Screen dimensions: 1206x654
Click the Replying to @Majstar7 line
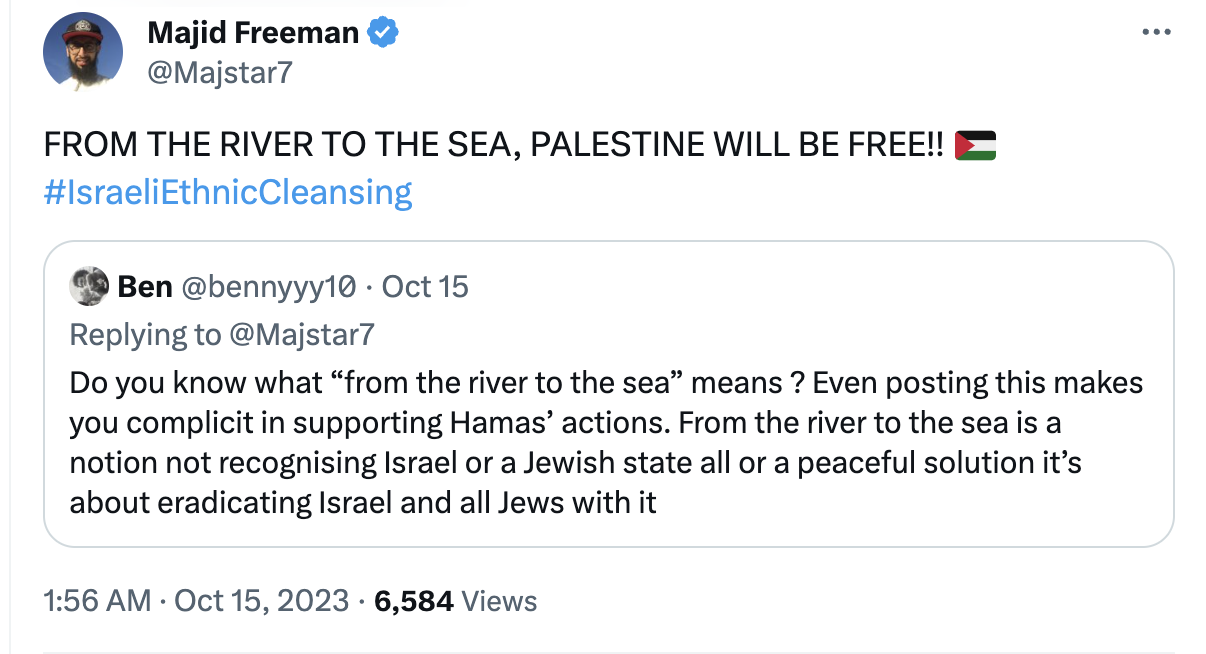[x=222, y=334]
